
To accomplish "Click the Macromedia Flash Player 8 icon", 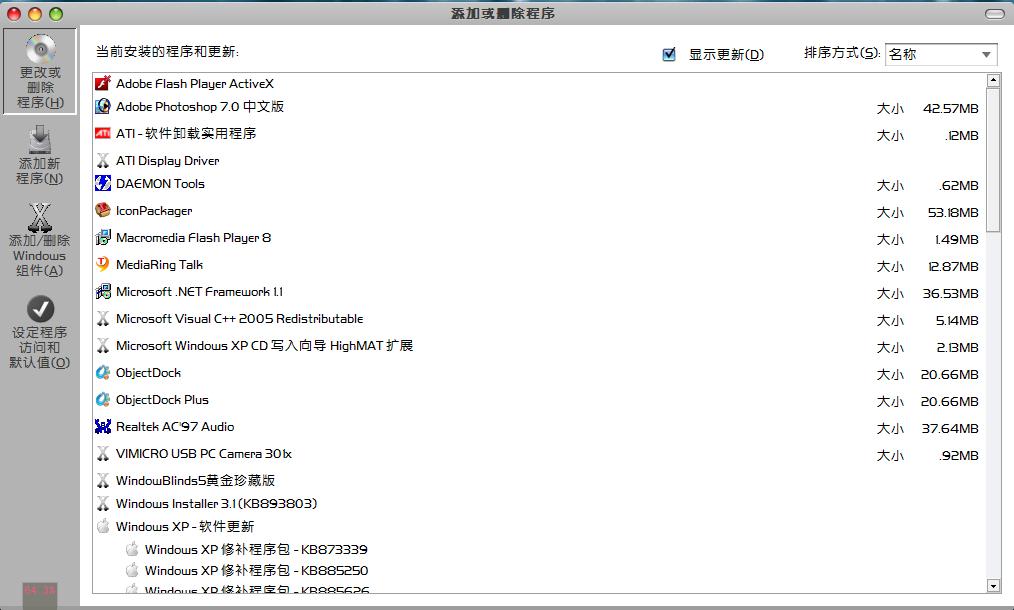I will click(103, 238).
